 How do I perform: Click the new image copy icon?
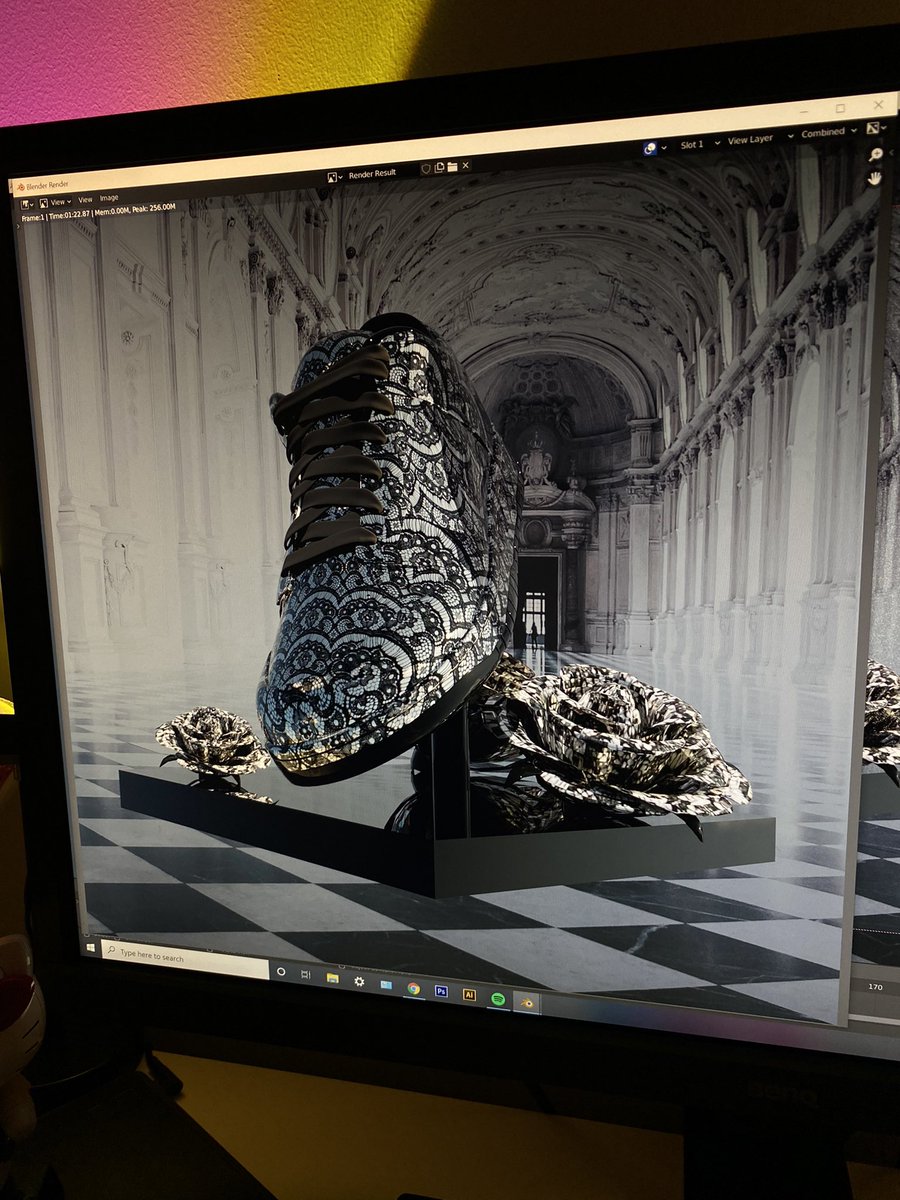point(439,168)
